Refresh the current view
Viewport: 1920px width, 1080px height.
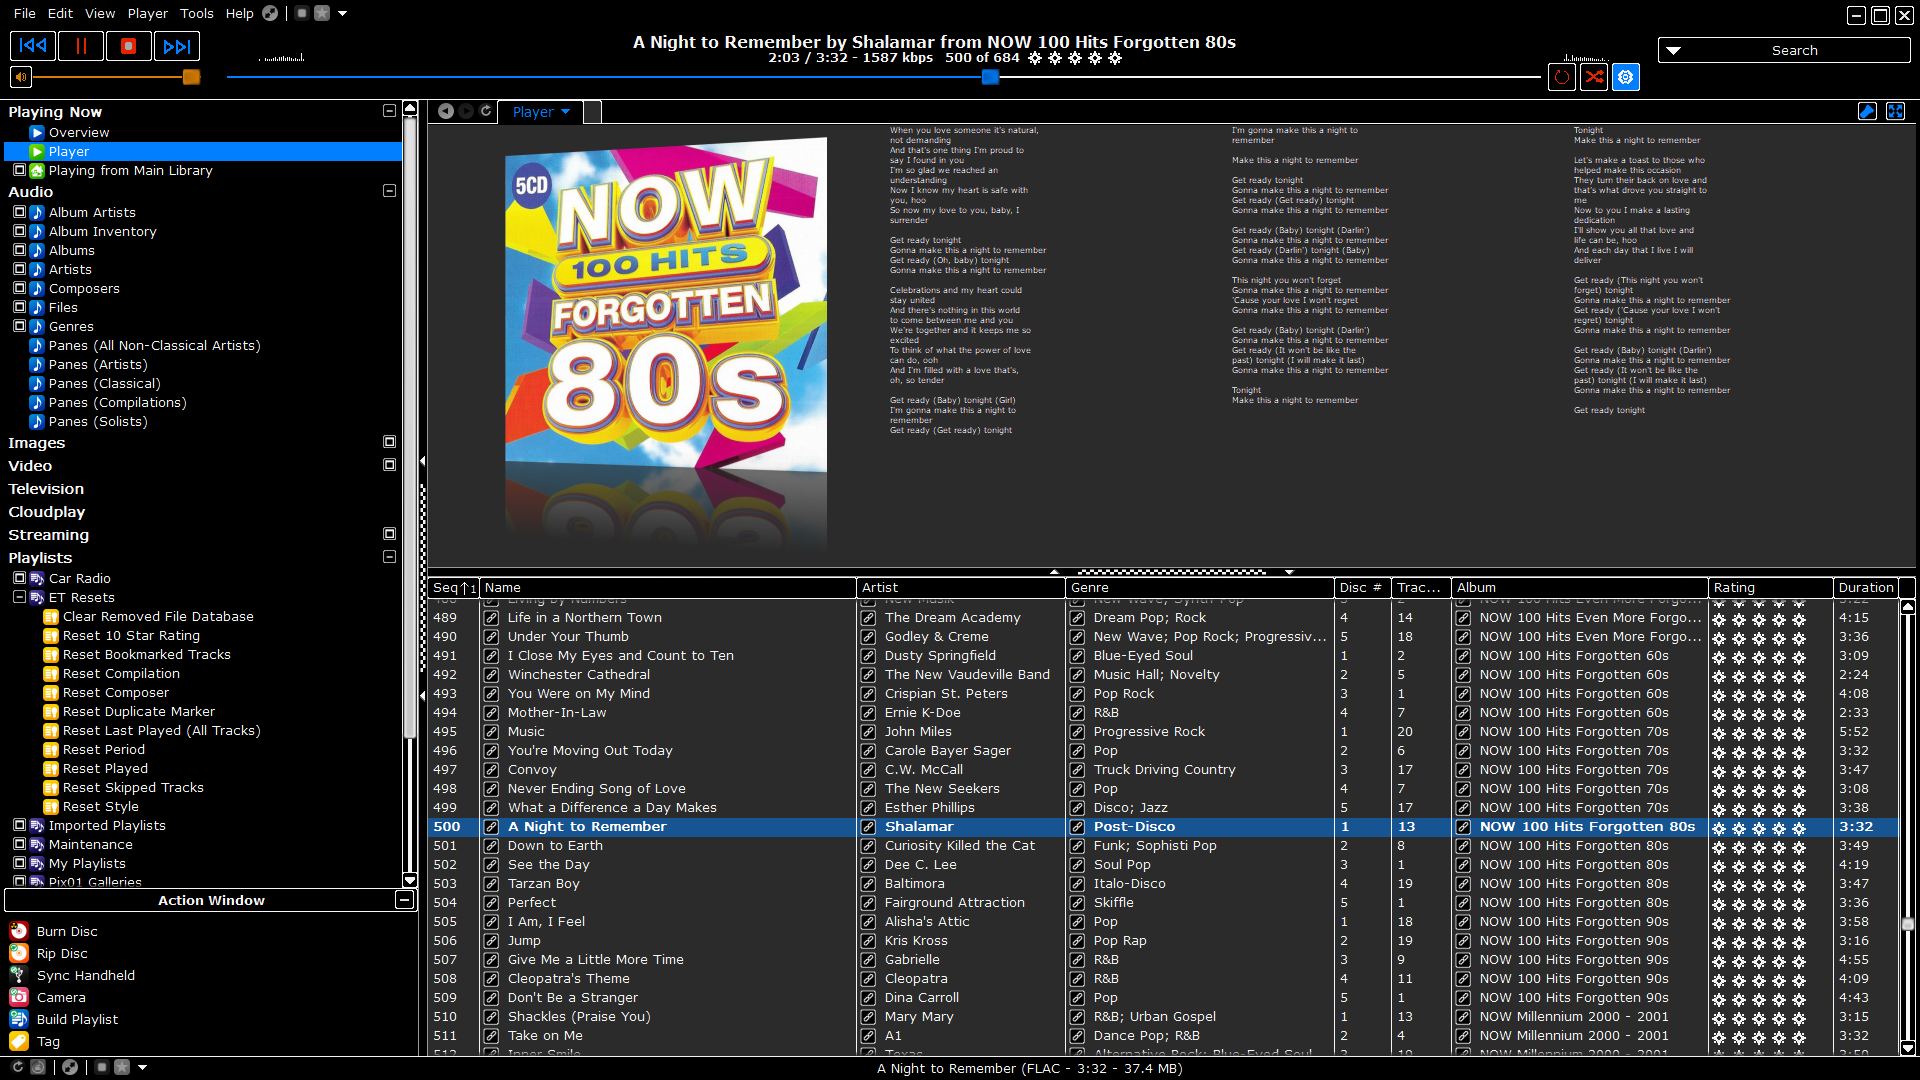tap(486, 112)
